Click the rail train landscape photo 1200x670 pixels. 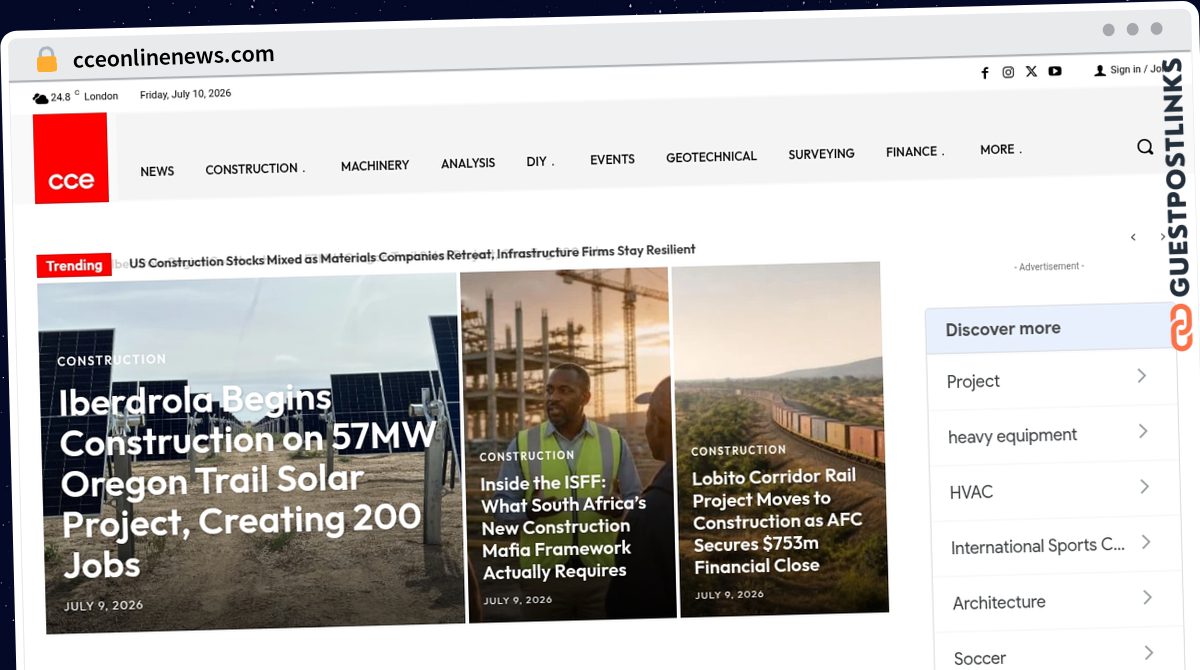[779, 440]
